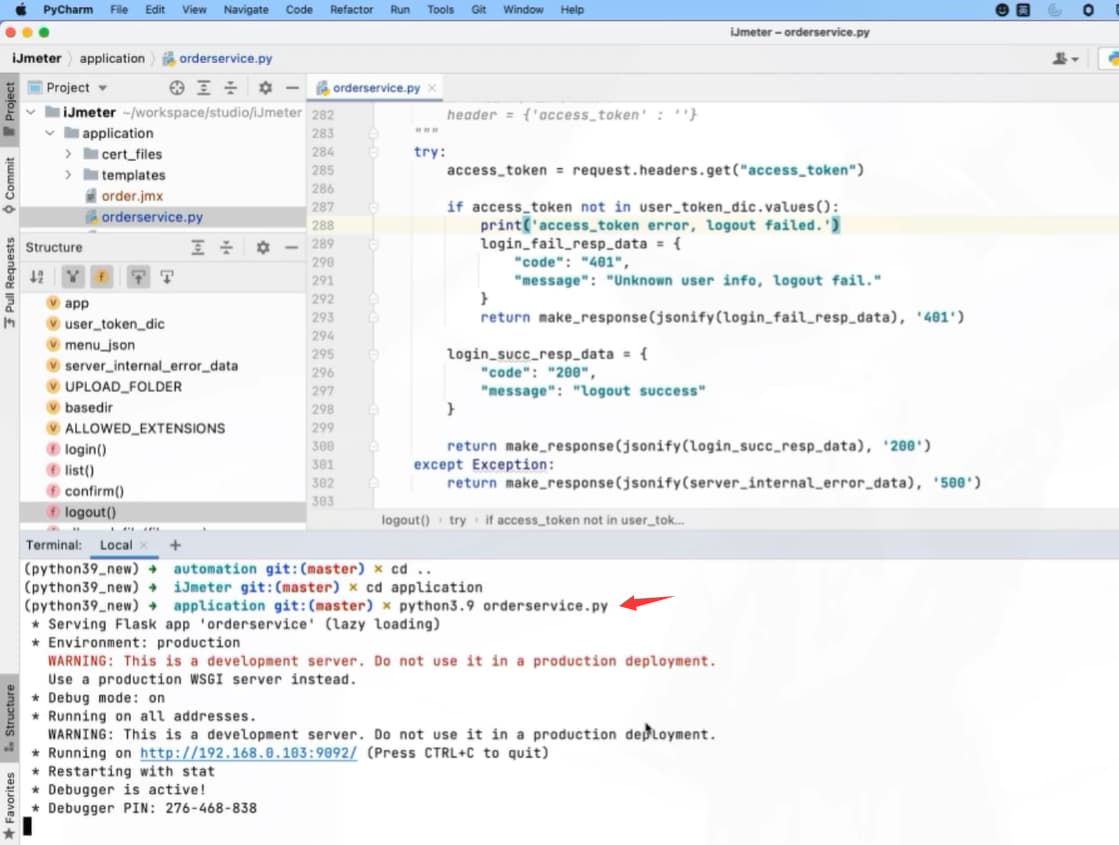Viewport: 1119px width, 845px height.
Task: Expand all in the Structure panel
Action: 198,248
